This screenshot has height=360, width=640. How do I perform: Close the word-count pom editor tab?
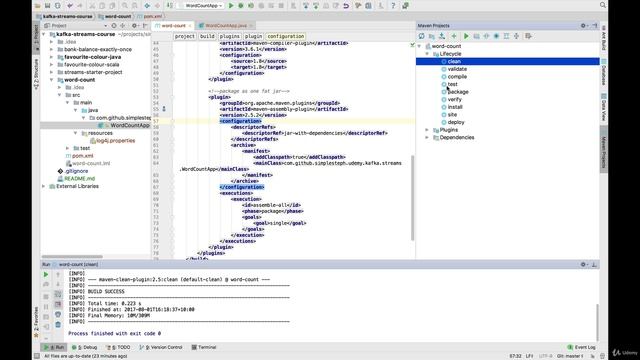[190, 26]
